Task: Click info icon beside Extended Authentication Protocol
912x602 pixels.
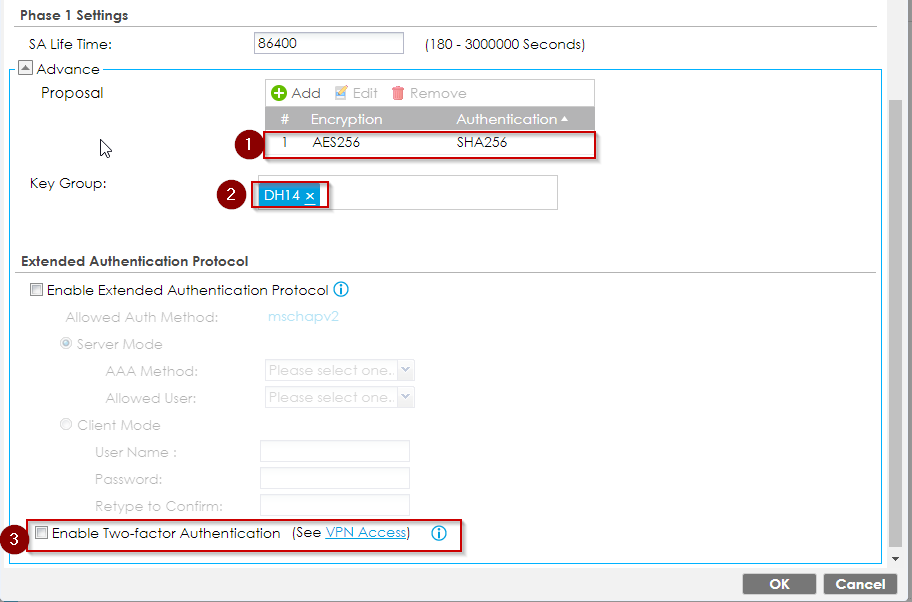Action: point(341,290)
